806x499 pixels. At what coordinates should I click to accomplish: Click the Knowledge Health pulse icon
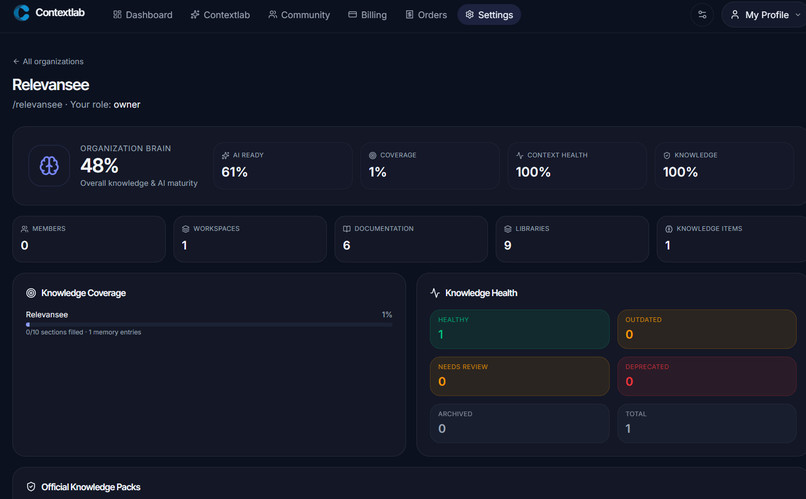(435, 293)
